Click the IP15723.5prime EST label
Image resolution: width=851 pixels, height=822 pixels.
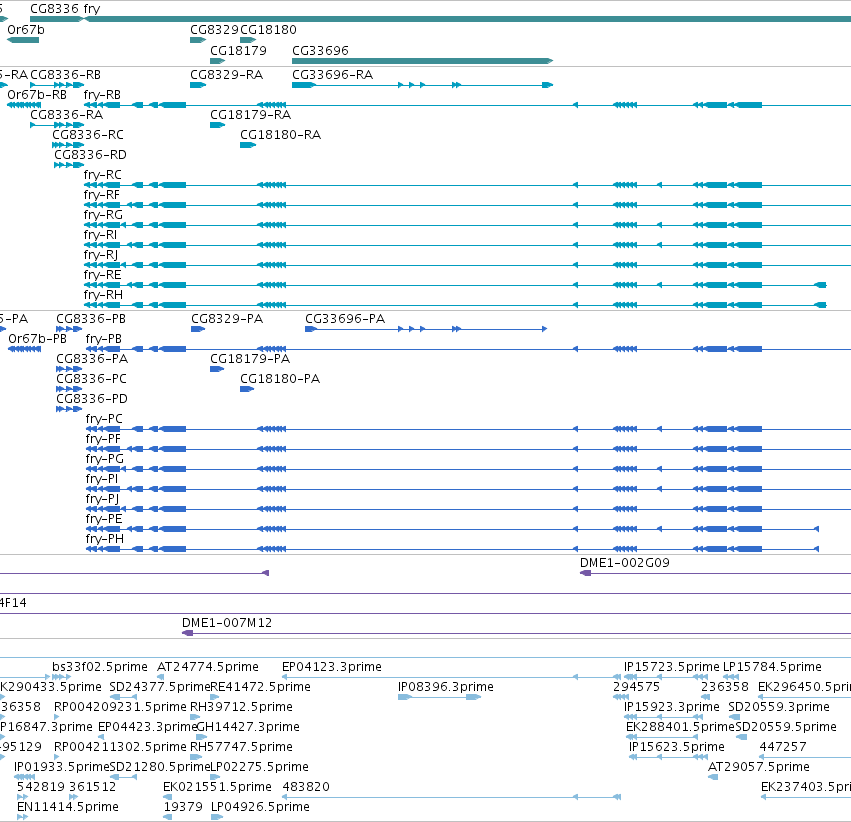pyautogui.click(x=672, y=667)
